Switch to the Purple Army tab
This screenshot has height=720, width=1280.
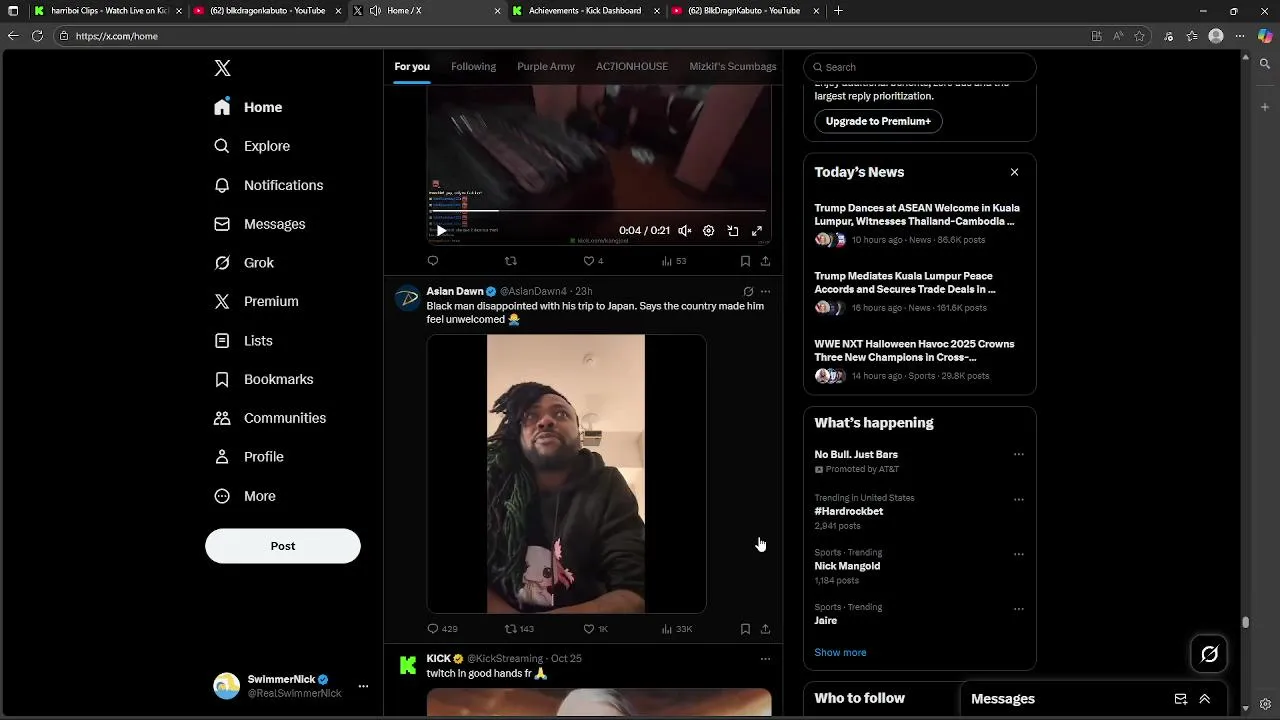tap(546, 66)
